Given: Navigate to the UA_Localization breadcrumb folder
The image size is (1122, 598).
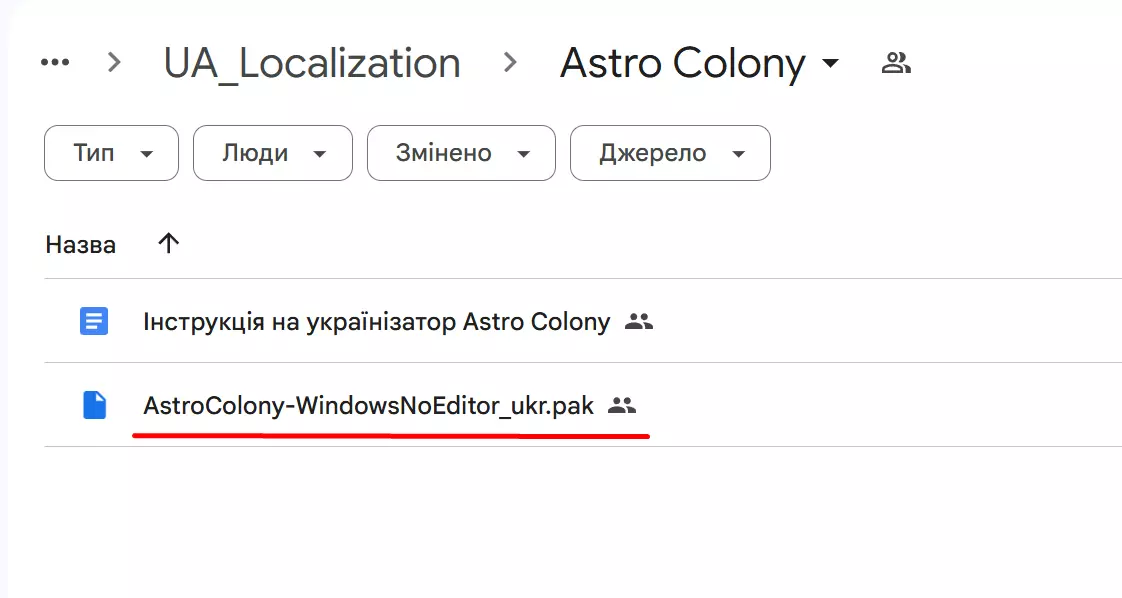Looking at the screenshot, I should tap(312, 63).
